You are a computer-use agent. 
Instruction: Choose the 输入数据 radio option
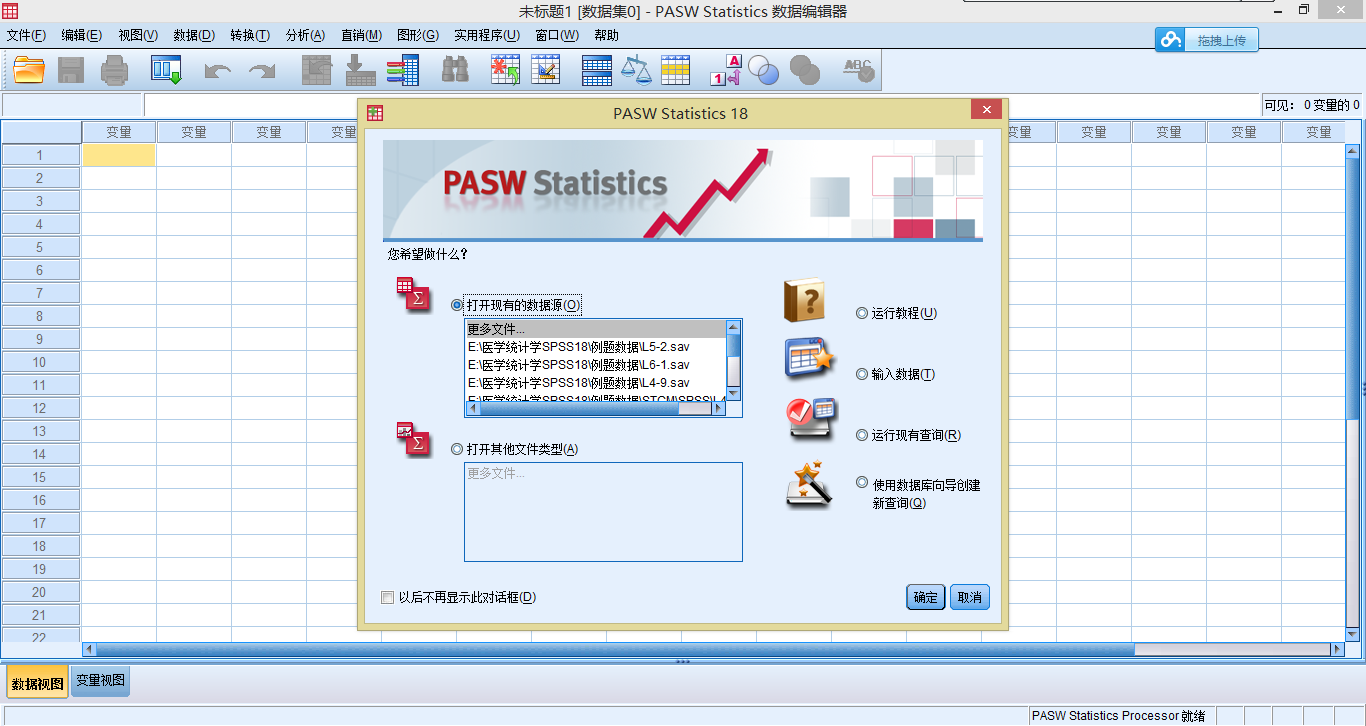click(861, 374)
